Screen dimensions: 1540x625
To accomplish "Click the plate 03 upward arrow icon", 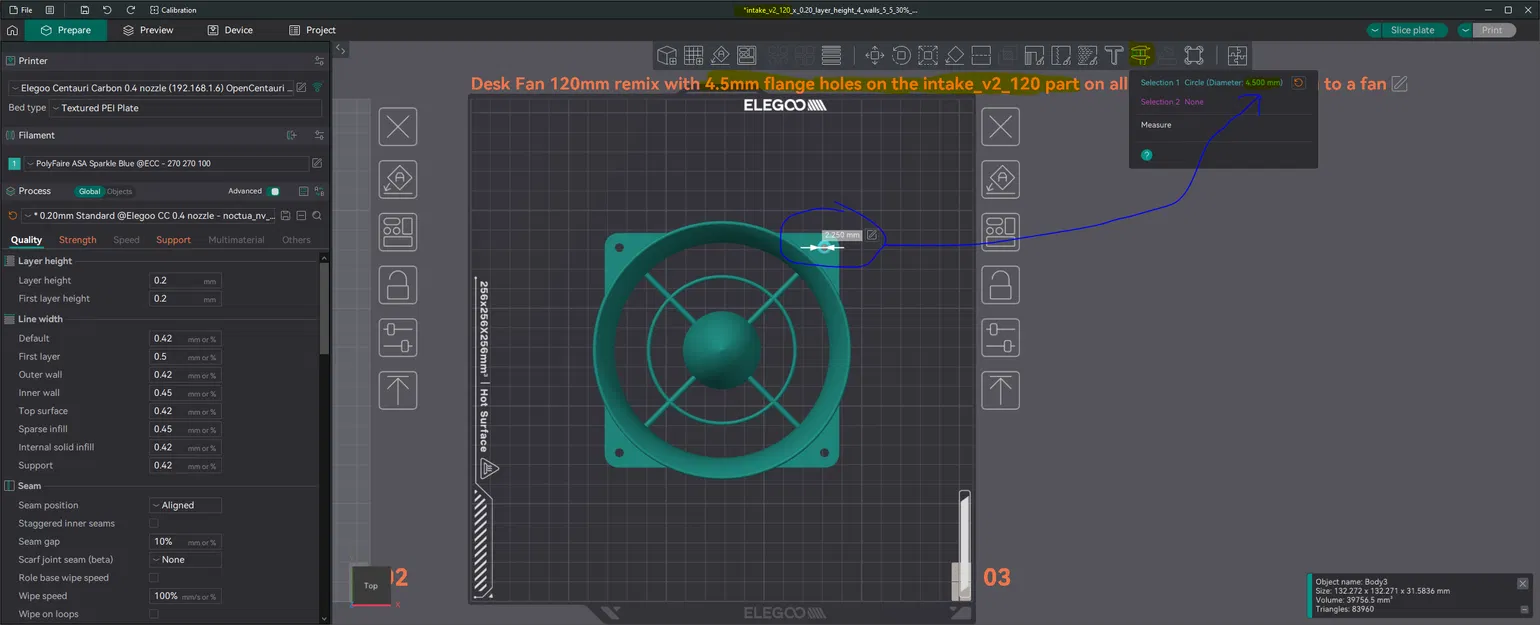I will 1001,389.
